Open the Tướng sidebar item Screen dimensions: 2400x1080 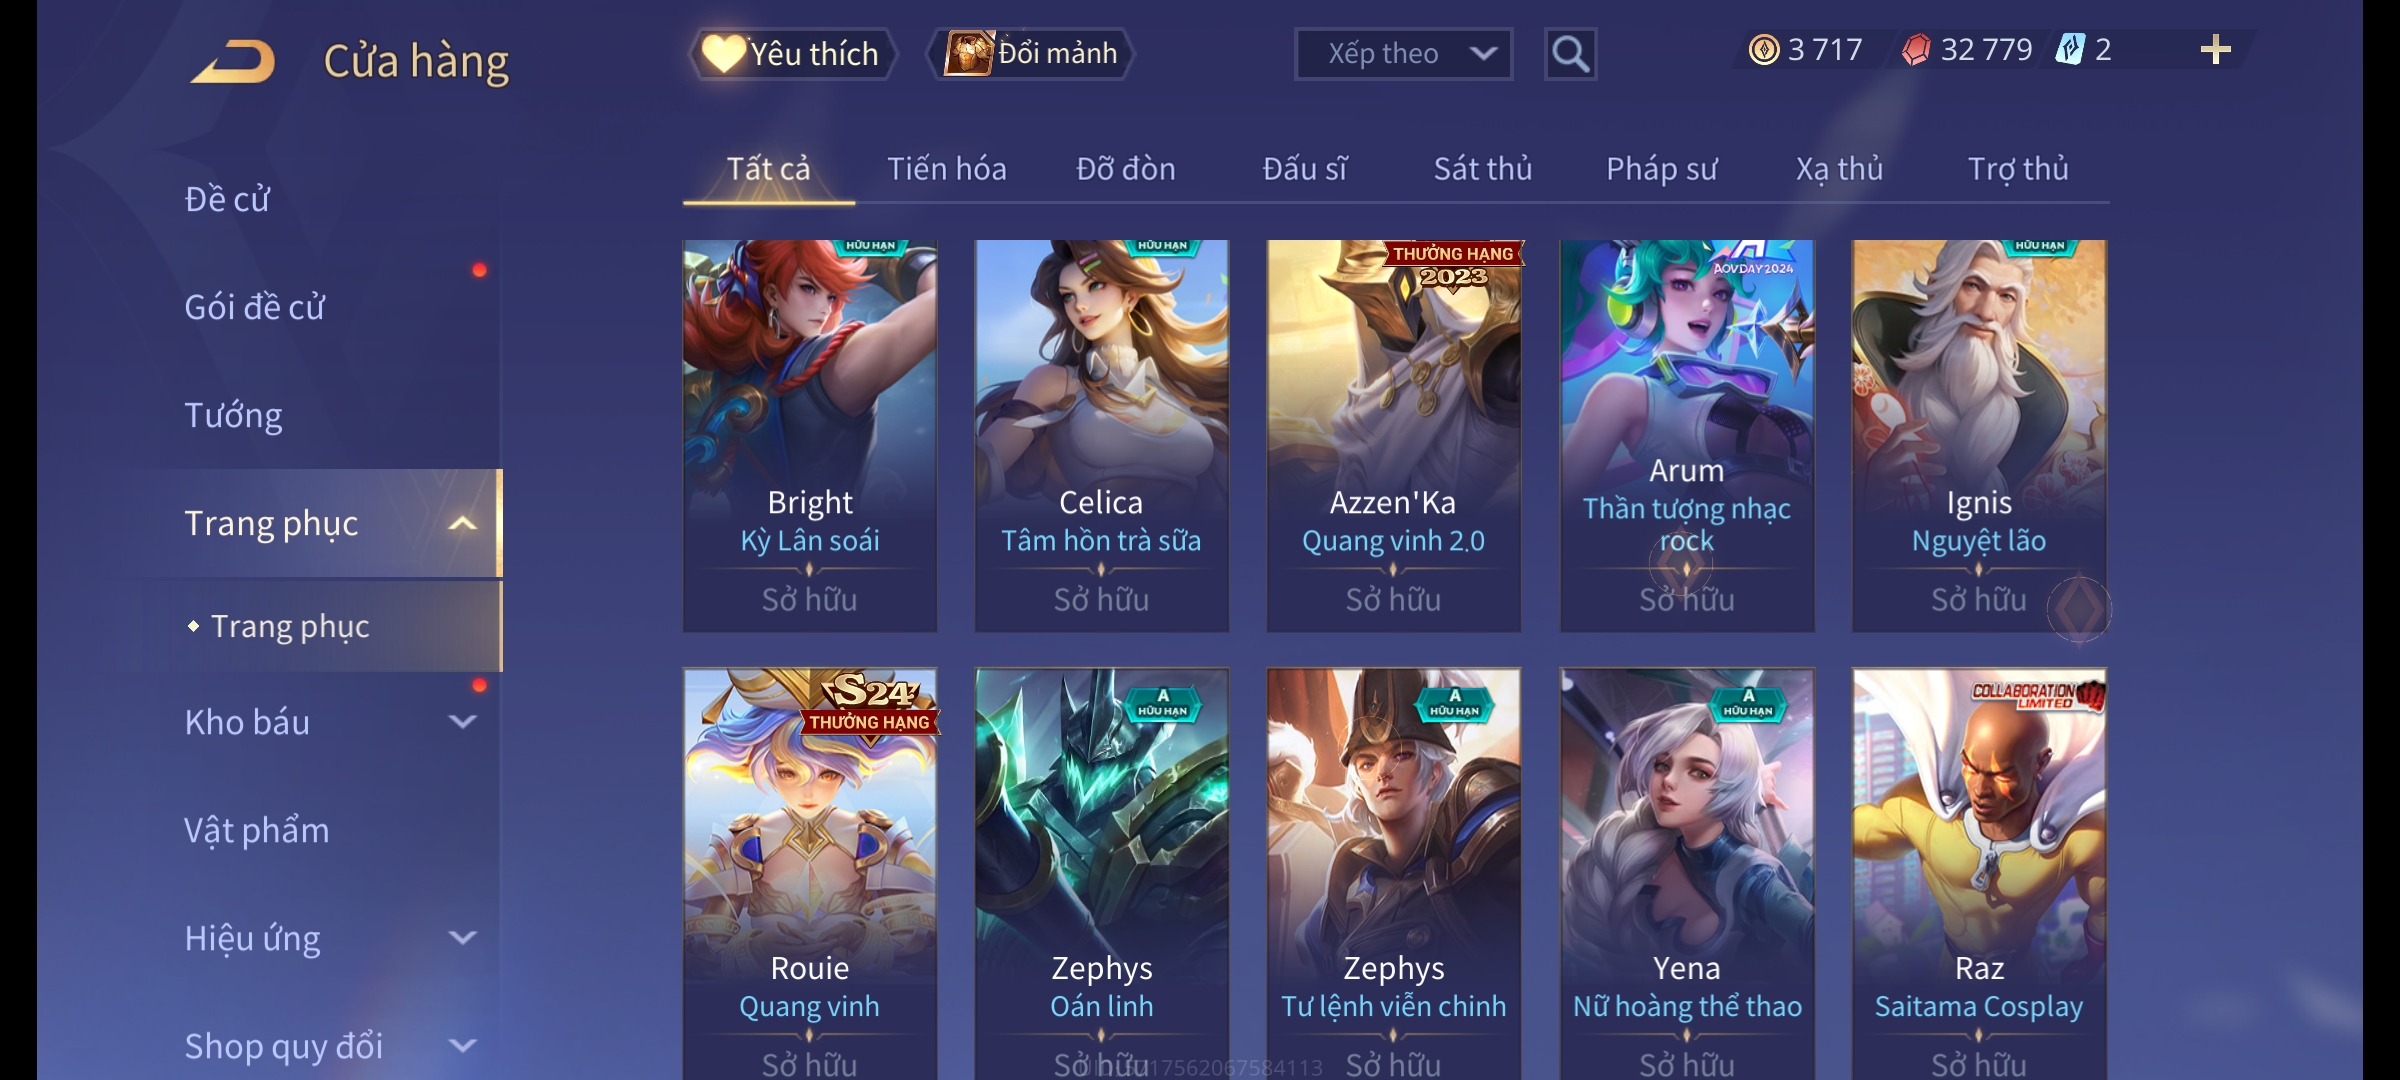[x=233, y=415]
